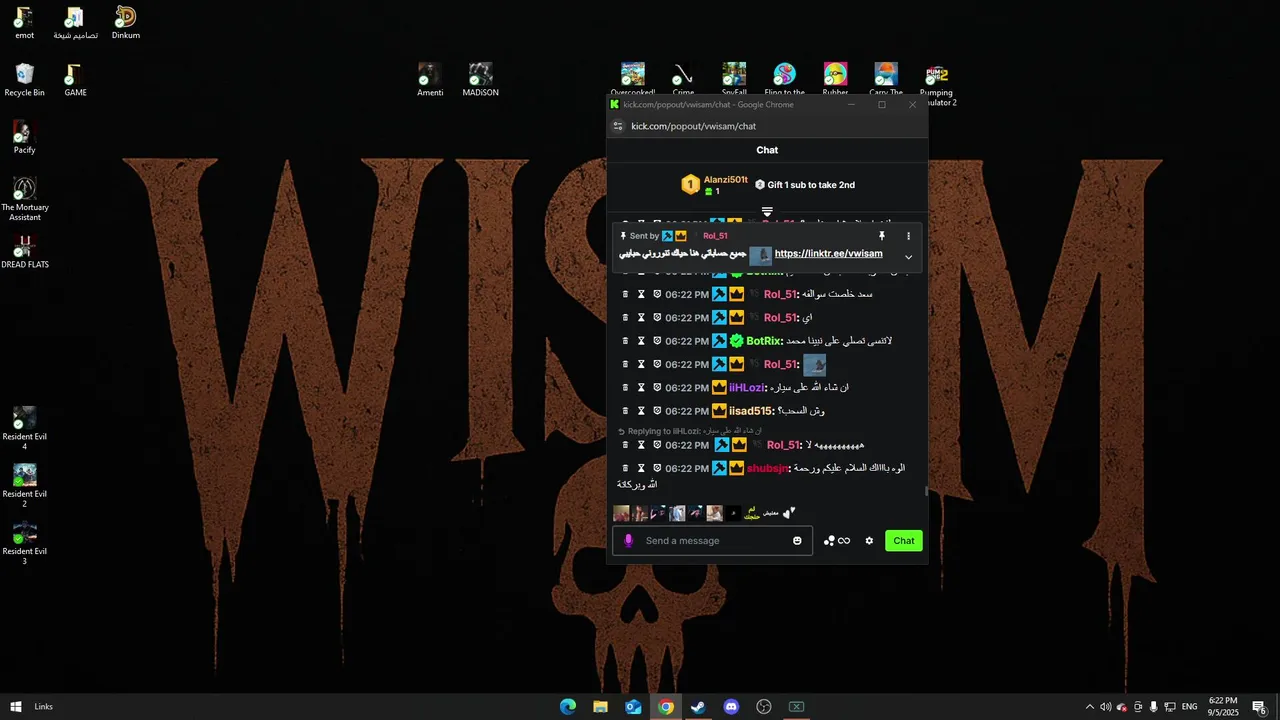
Task: Click the green Chat send button
Action: click(904, 541)
